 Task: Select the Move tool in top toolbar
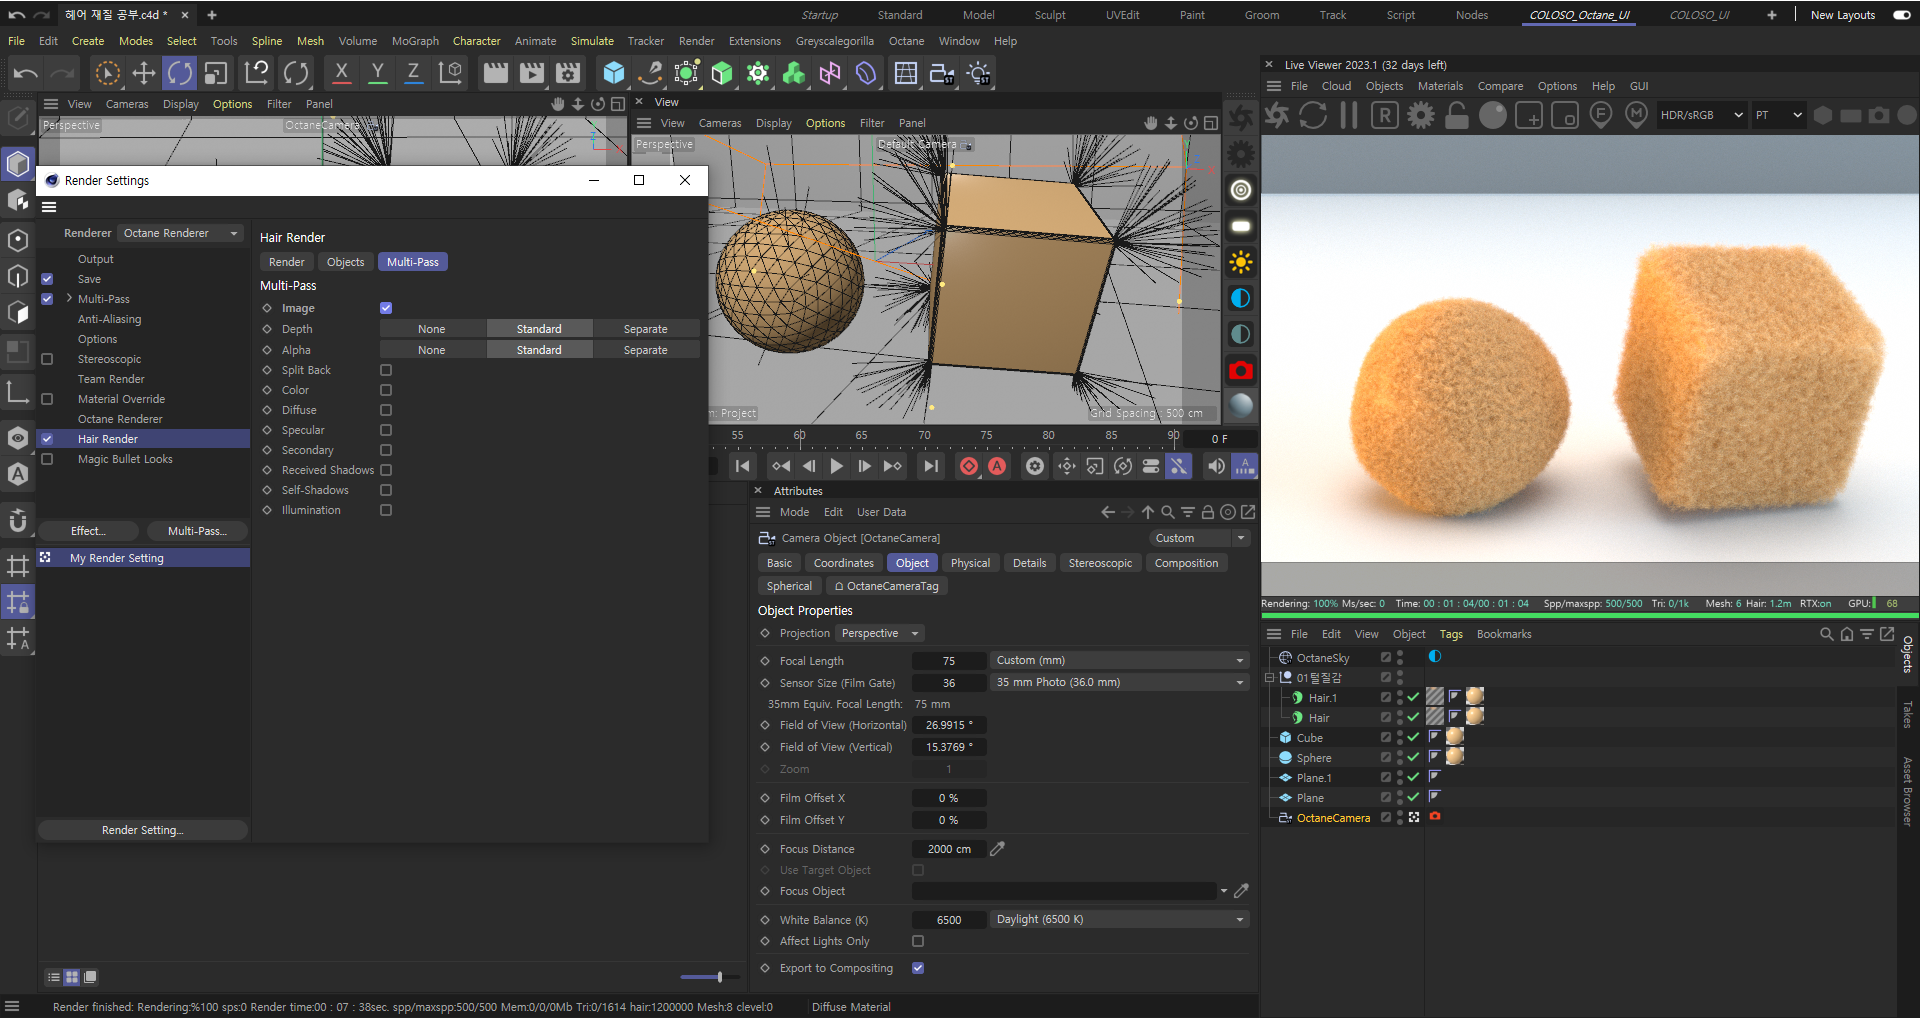click(144, 73)
